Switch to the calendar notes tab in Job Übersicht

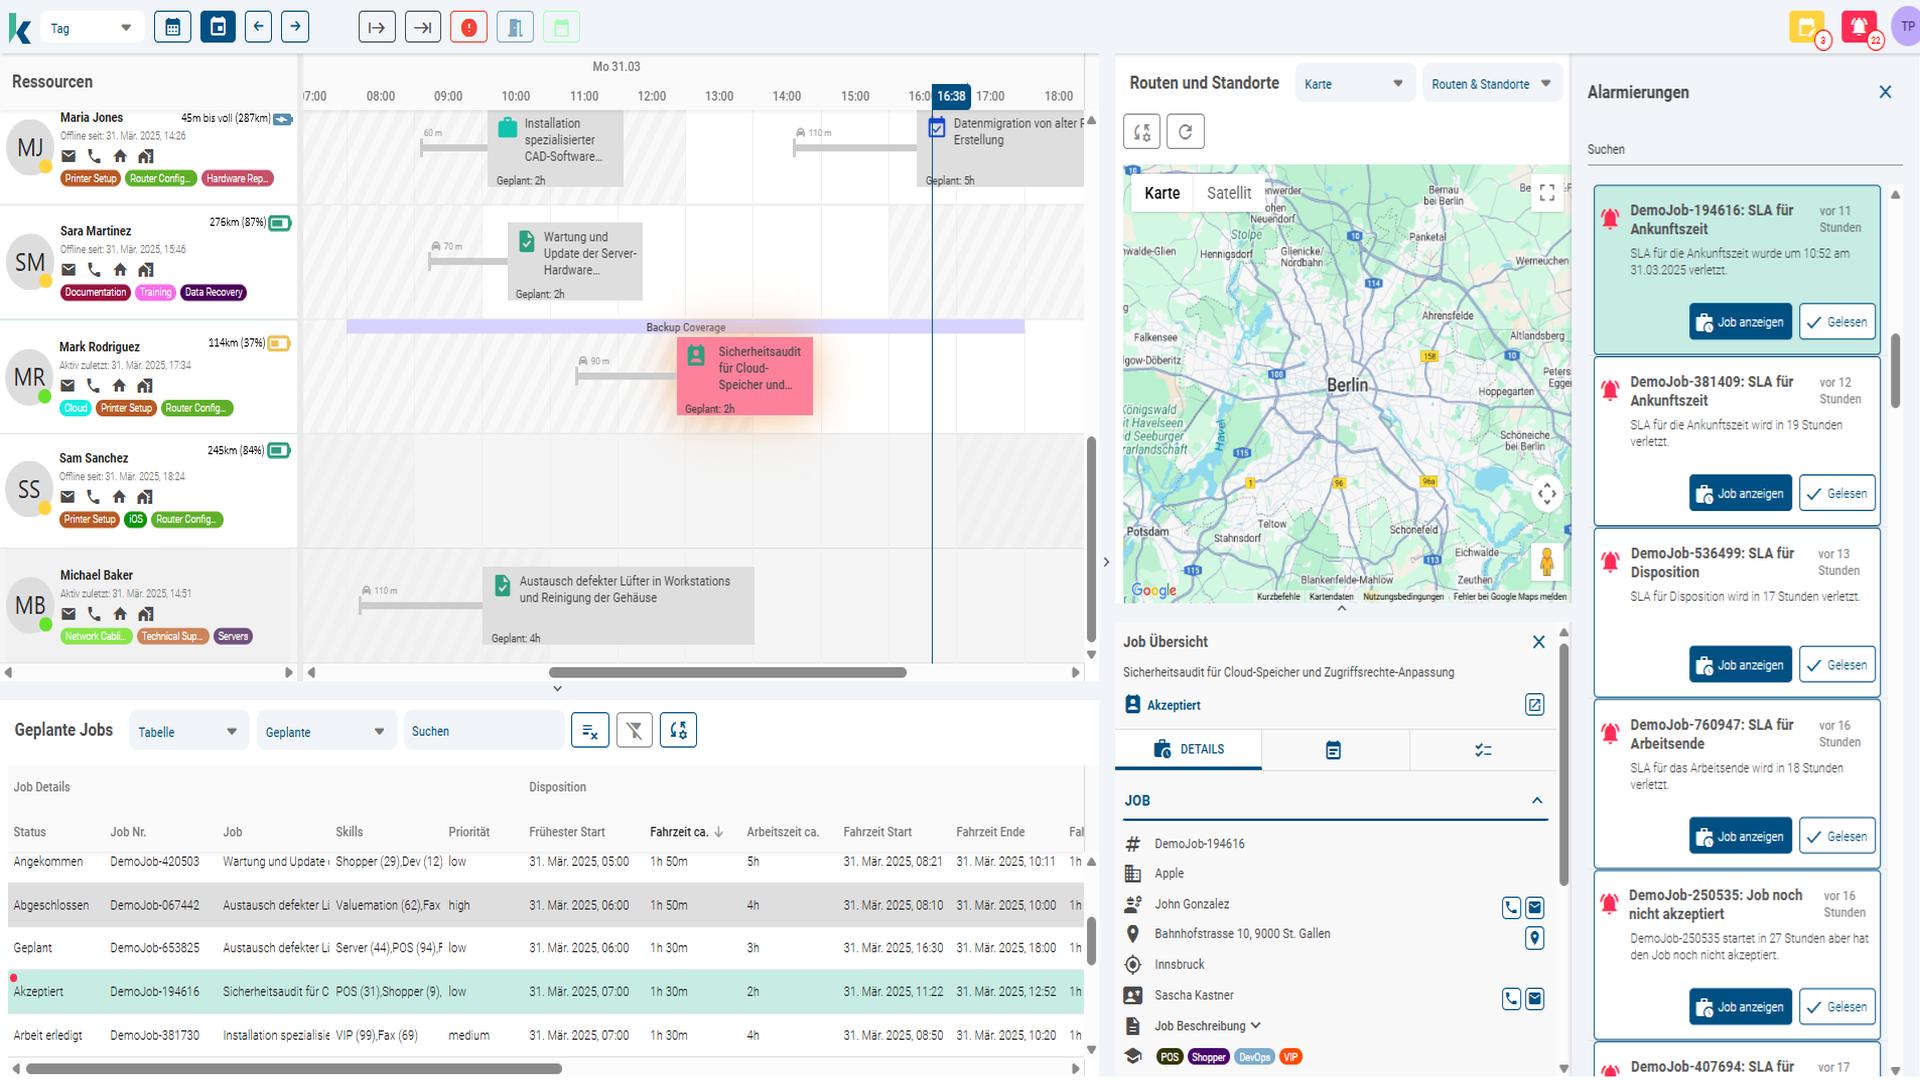pos(1334,750)
